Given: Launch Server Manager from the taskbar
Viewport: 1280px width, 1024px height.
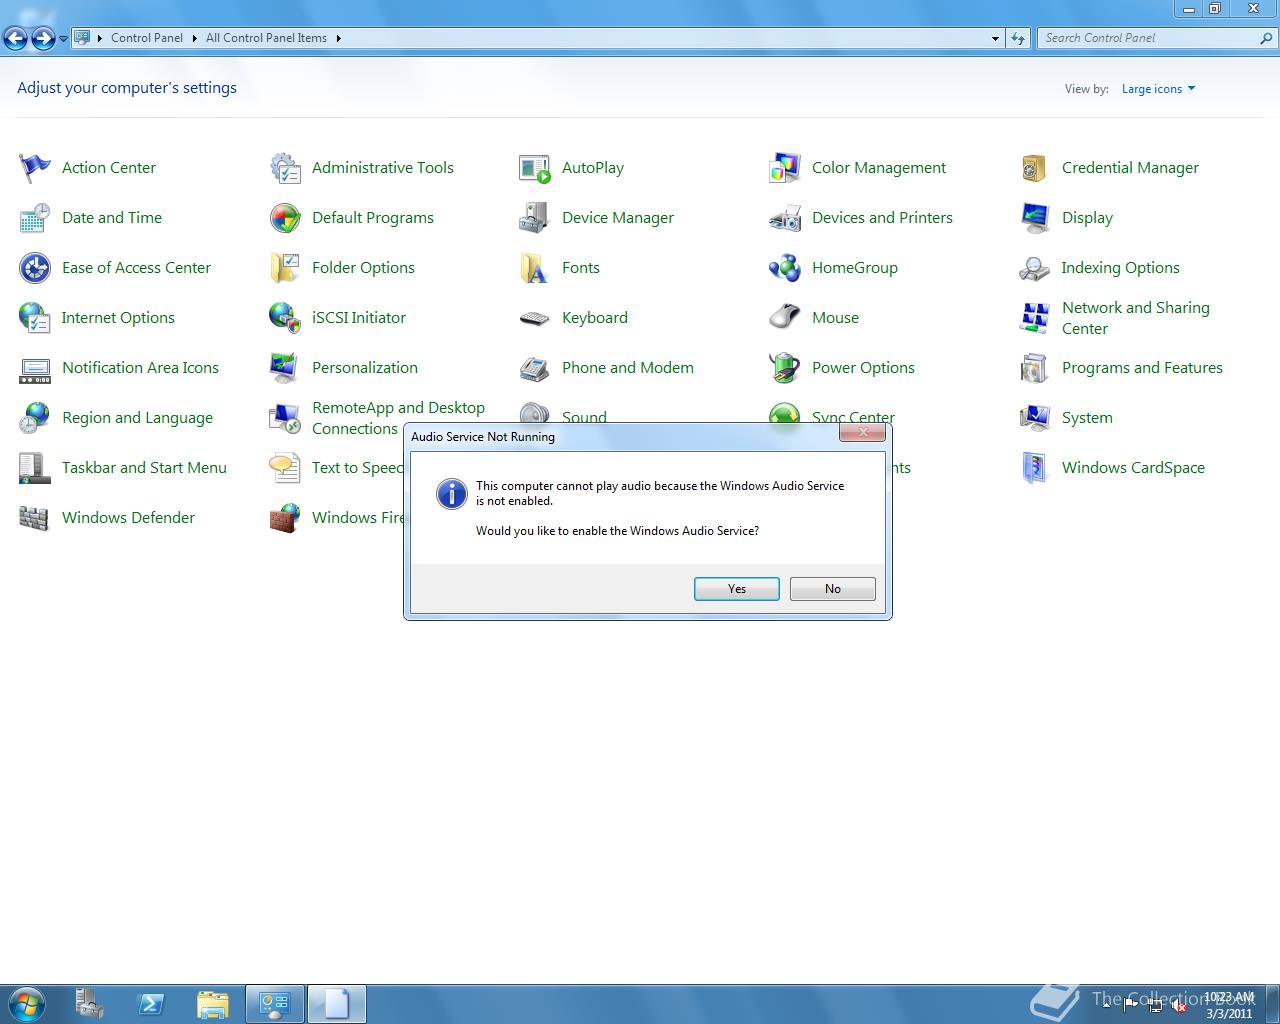Looking at the screenshot, I should pyautogui.click(x=90, y=1004).
